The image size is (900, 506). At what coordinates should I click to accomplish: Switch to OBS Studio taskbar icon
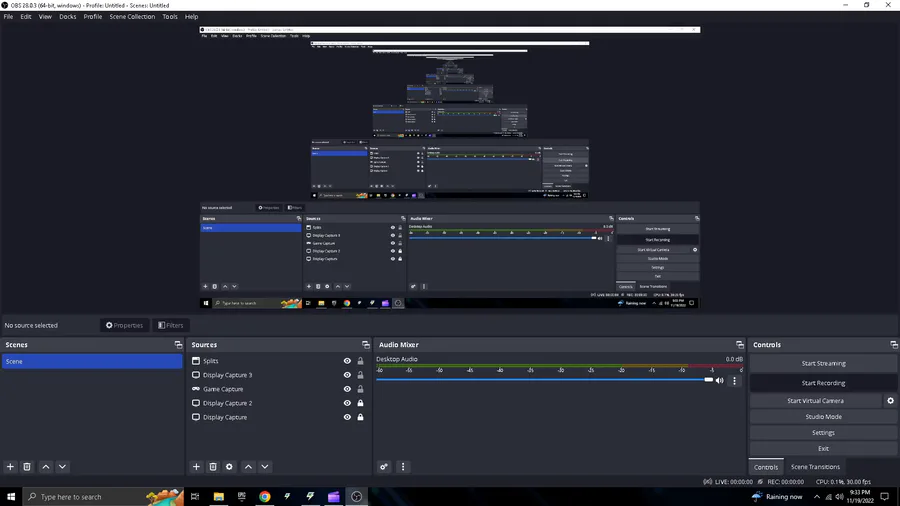click(356, 497)
